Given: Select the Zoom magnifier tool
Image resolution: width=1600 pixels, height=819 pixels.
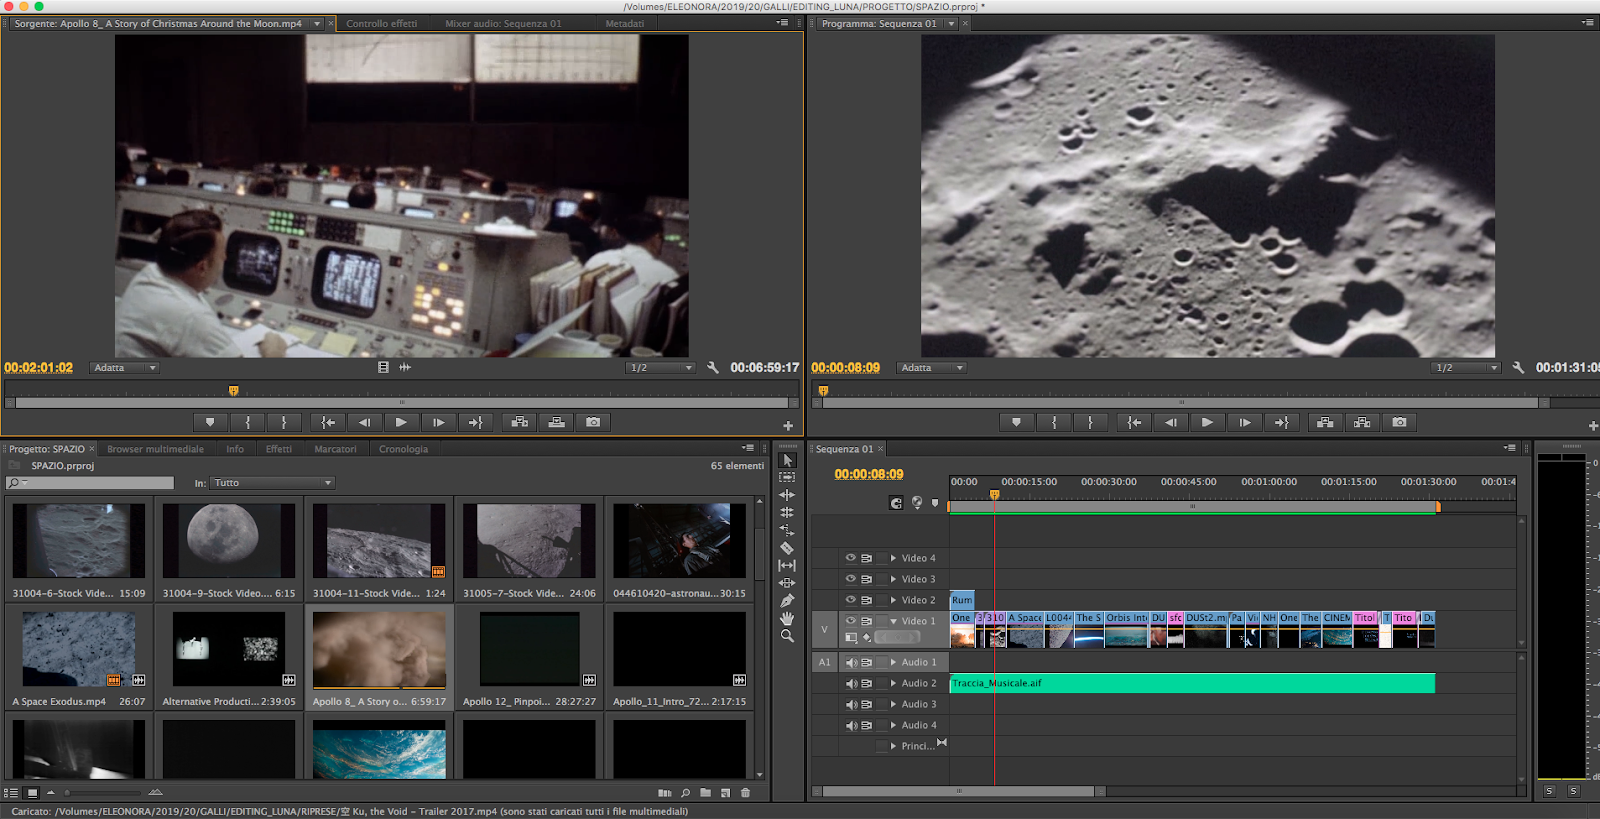Looking at the screenshot, I should pos(787,635).
